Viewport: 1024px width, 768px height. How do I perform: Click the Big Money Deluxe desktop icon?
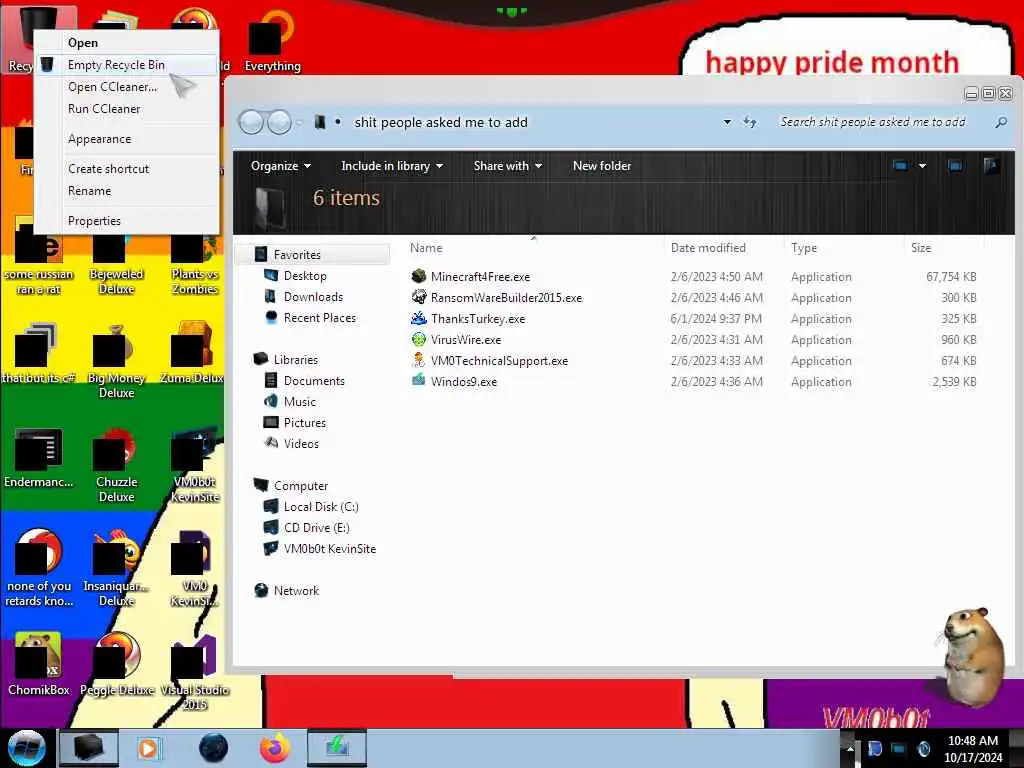click(116, 361)
